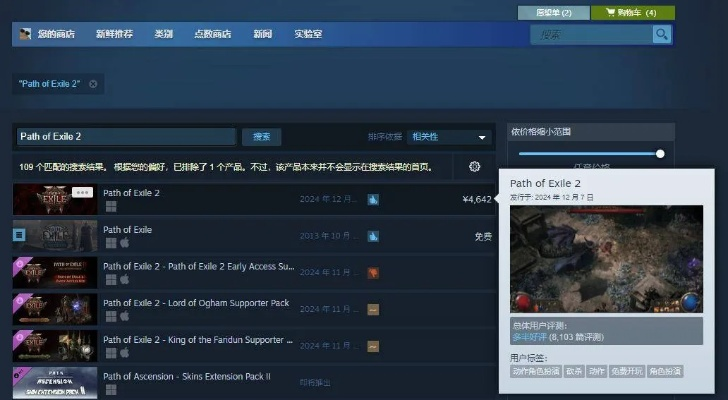Click the 角色扮演 user tag
Viewport: 728px width, 400px height.
tap(665, 371)
